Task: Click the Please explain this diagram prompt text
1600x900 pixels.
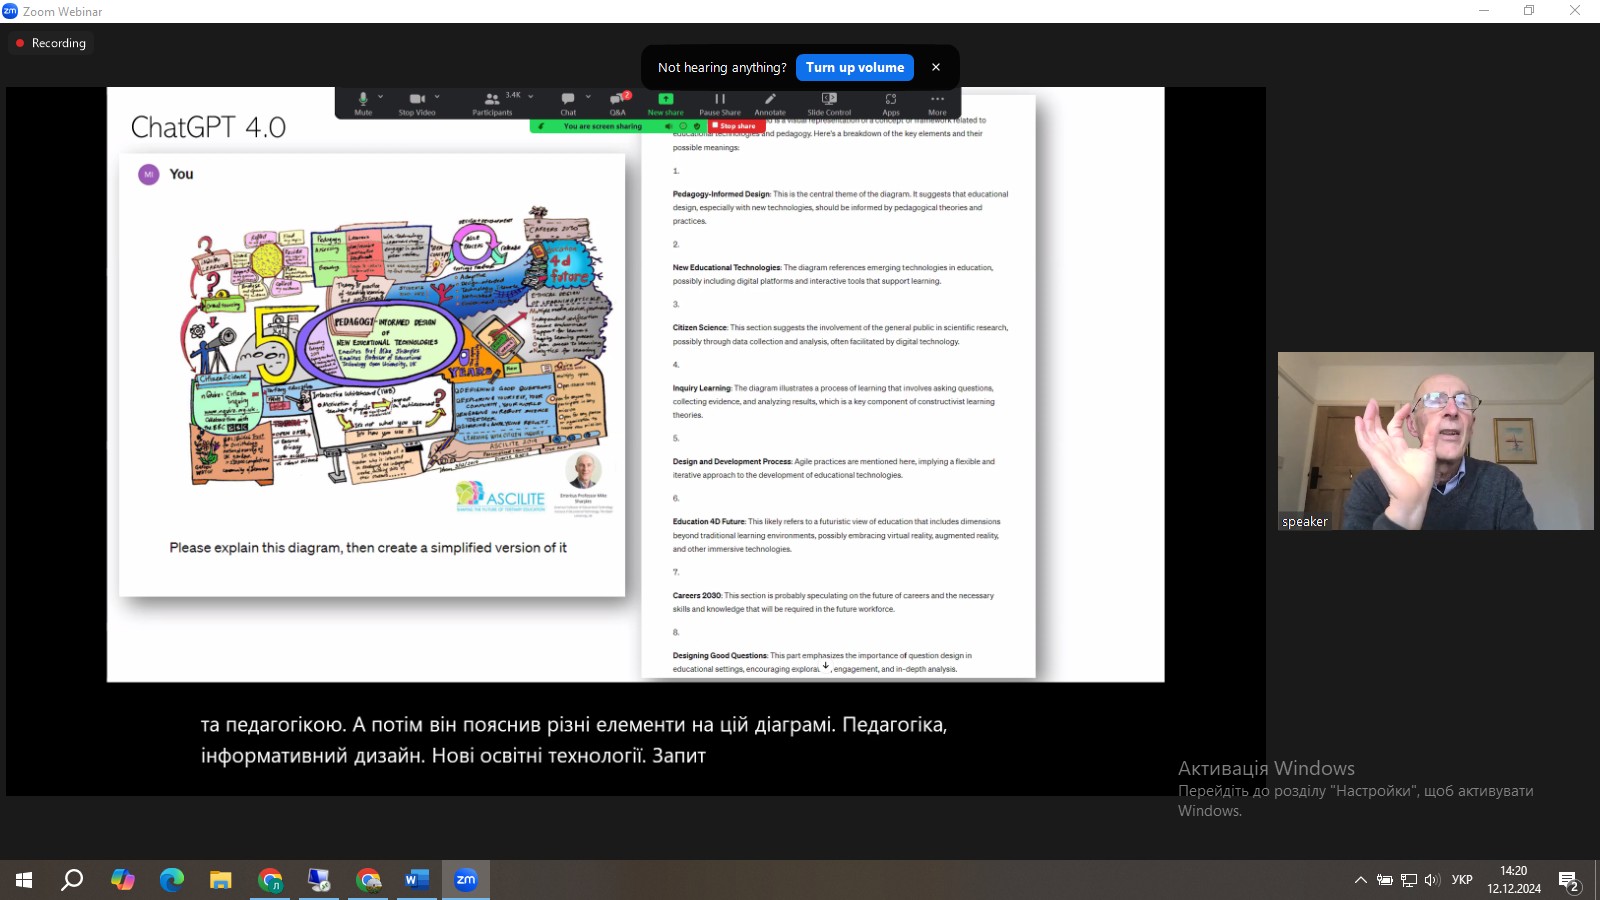Action: [368, 548]
